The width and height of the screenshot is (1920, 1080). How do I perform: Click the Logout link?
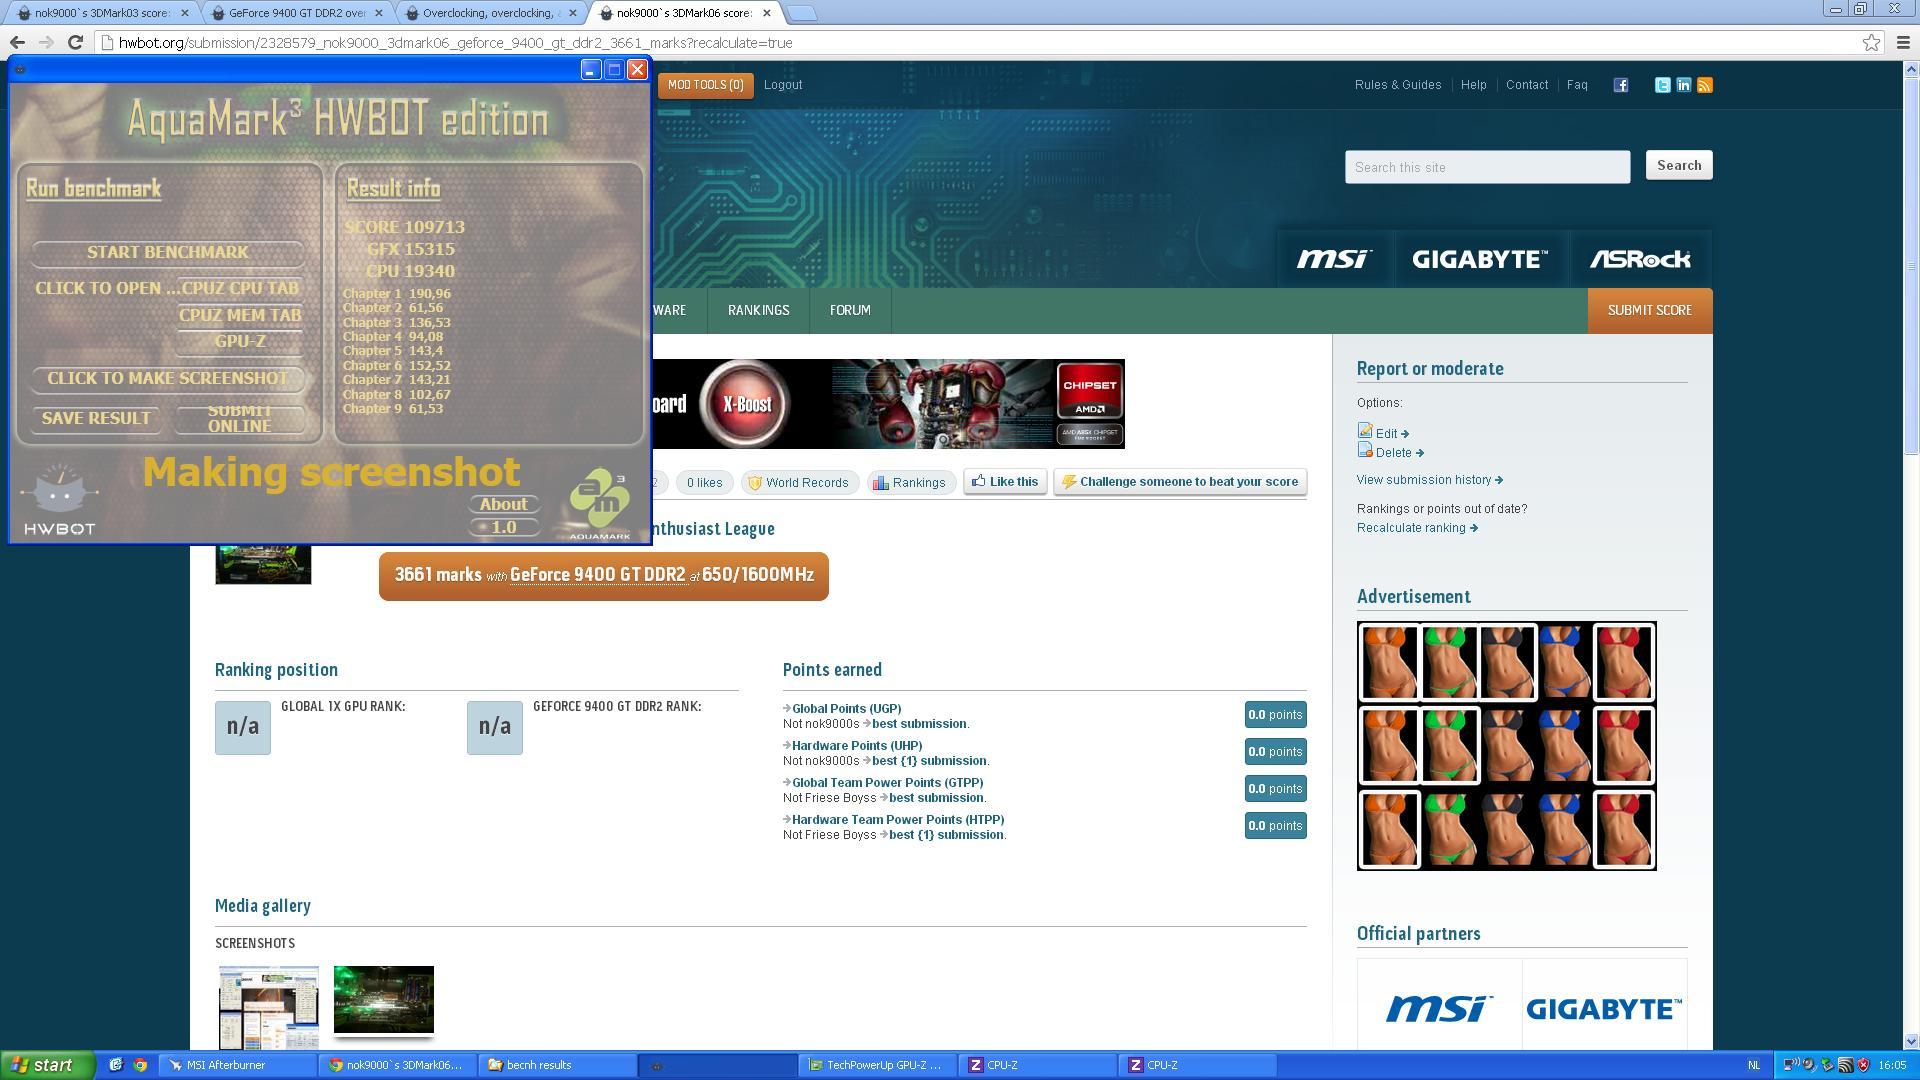pyautogui.click(x=783, y=85)
